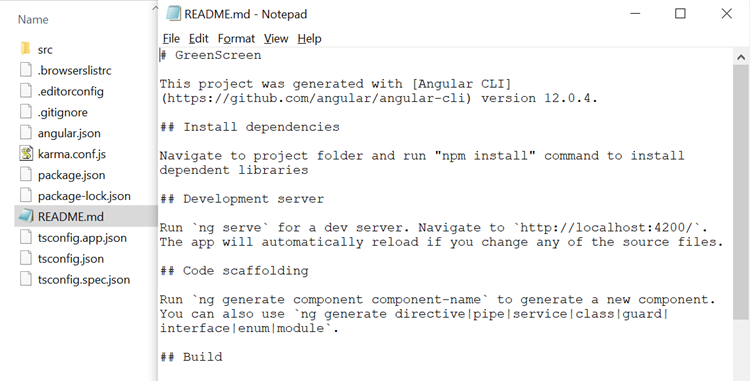This screenshot has height=381, width=750.
Task: Open the View menu
Action: (x=276, y=39)
